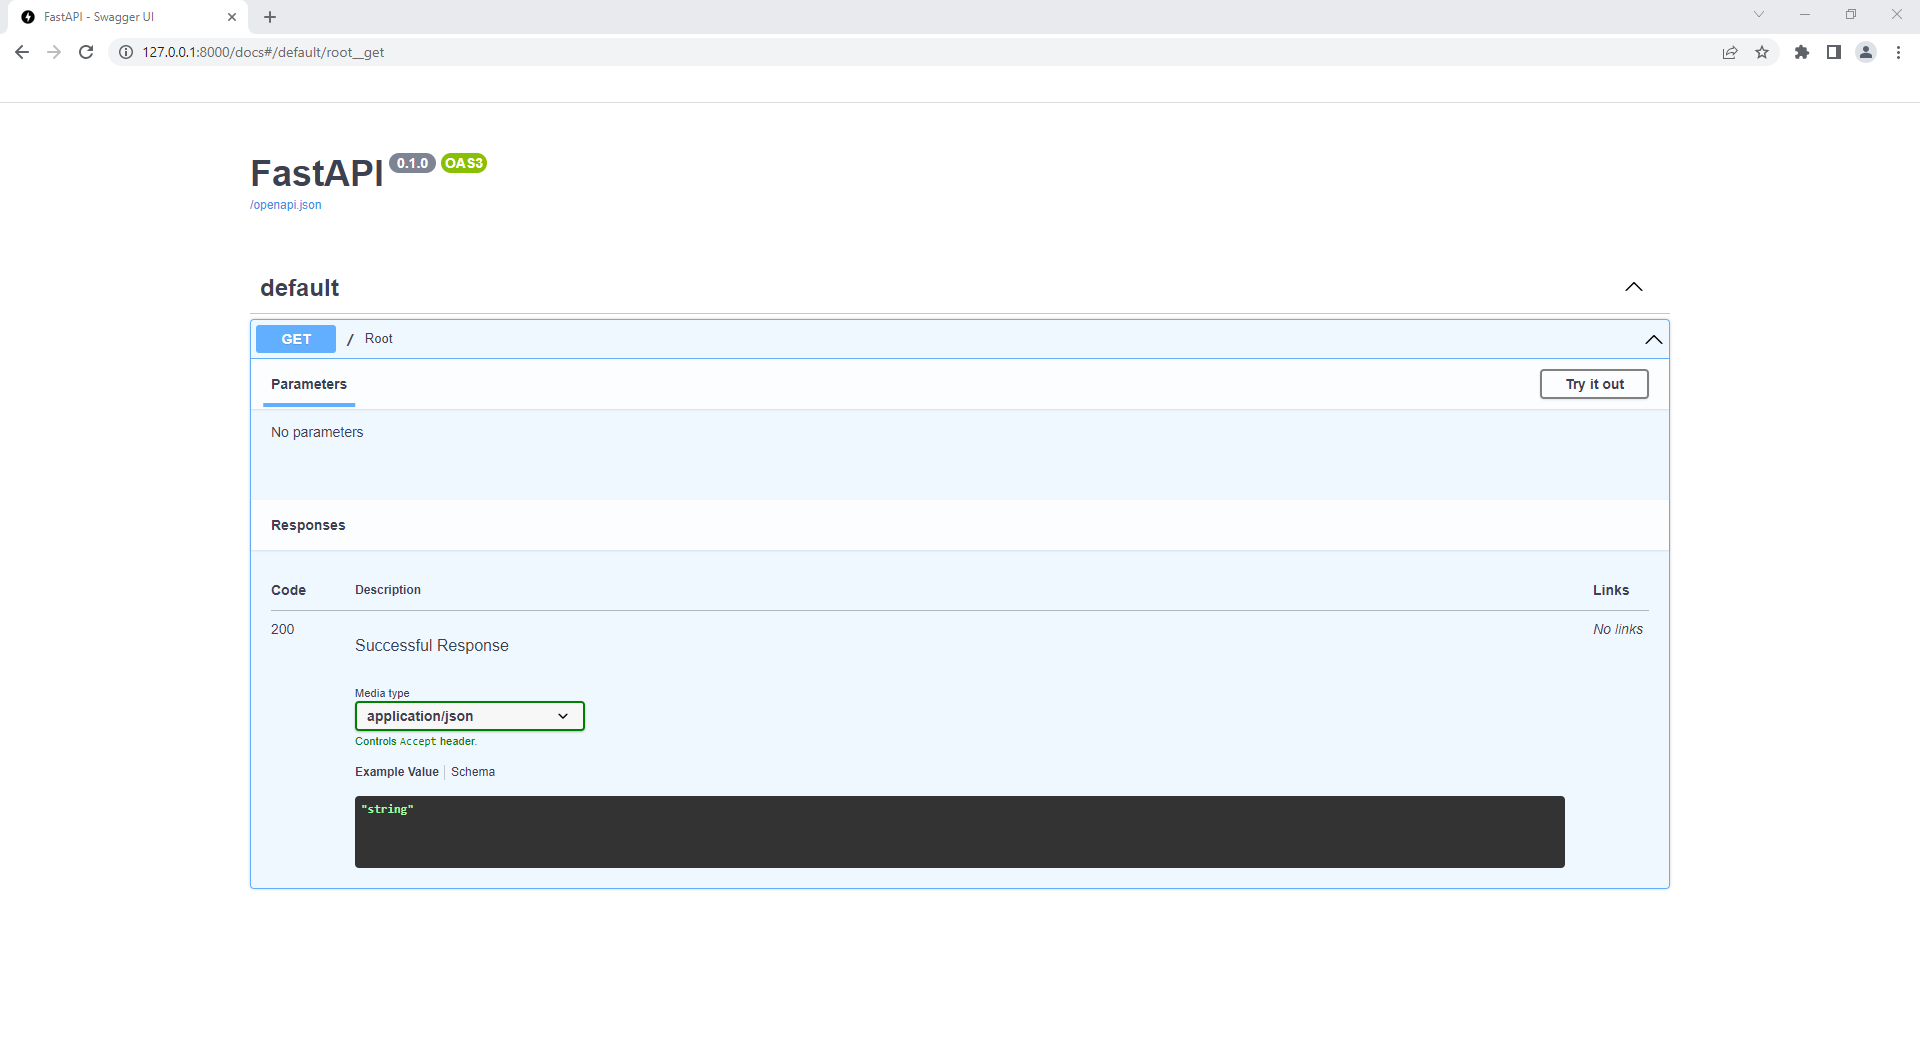Click the Controls Accept header note
Image resolution: width=1920 pixels, height=1040 pixels.
coord(416,741)
